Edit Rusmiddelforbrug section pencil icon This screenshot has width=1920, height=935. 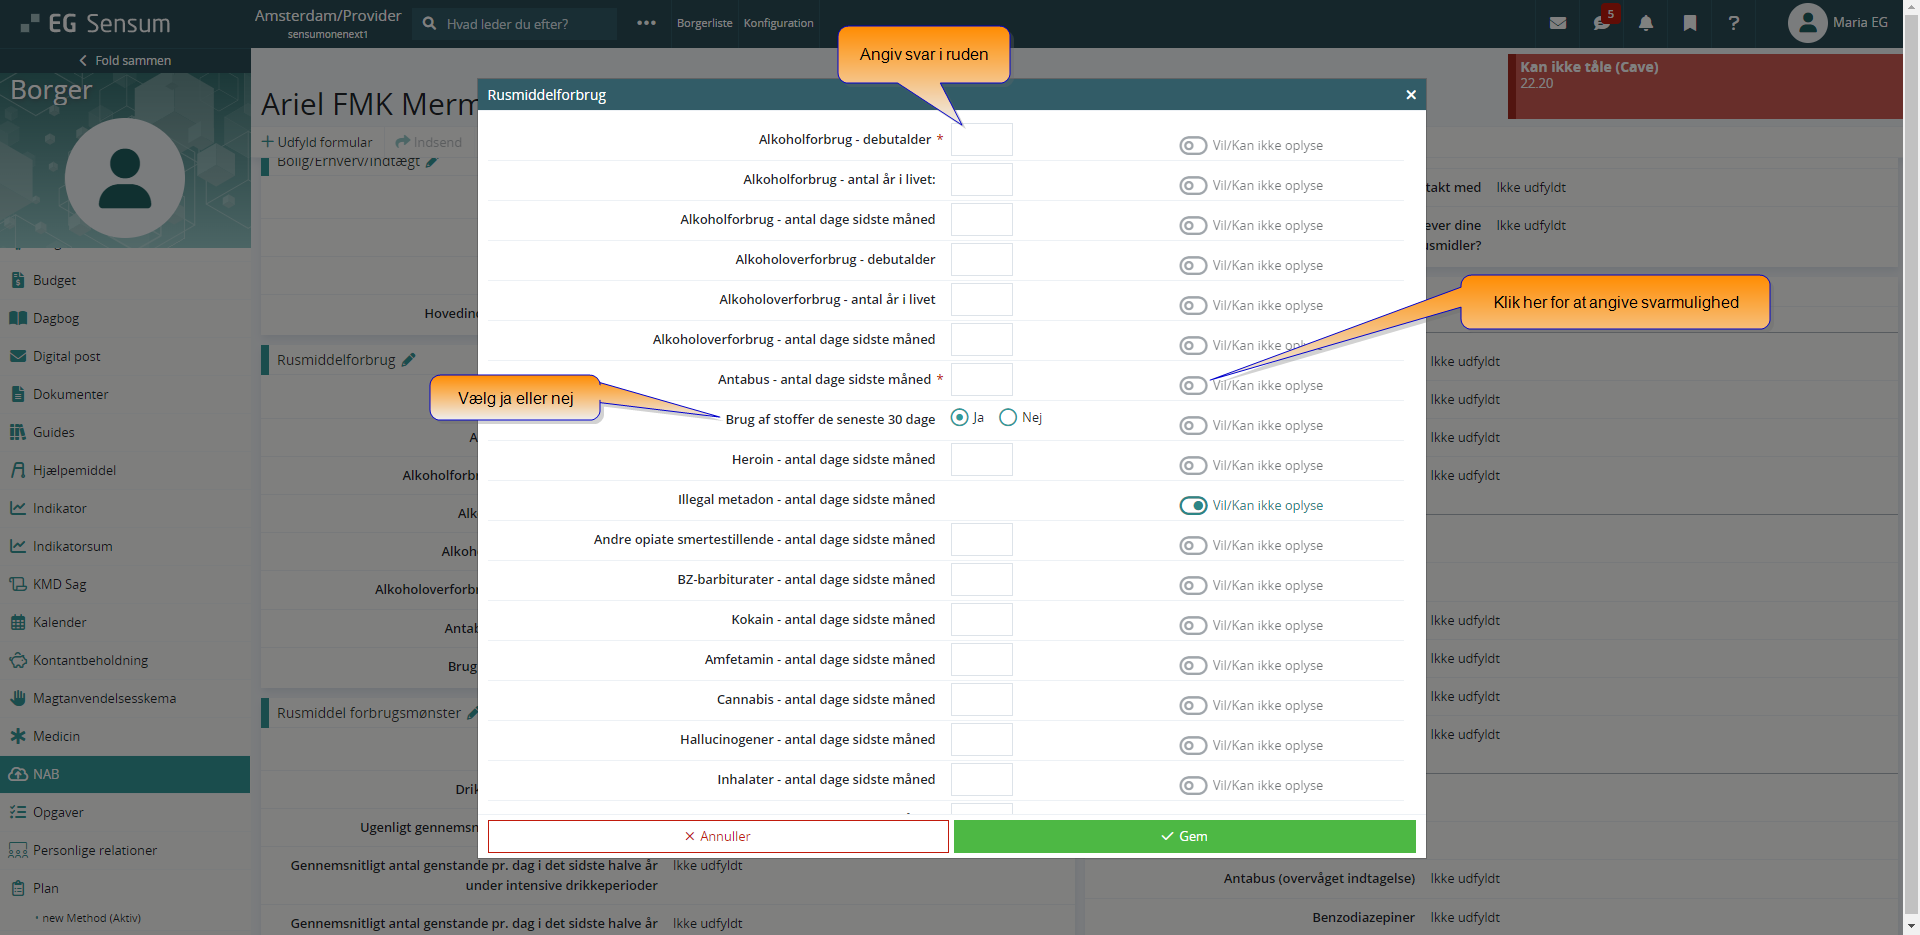point(408,360)
